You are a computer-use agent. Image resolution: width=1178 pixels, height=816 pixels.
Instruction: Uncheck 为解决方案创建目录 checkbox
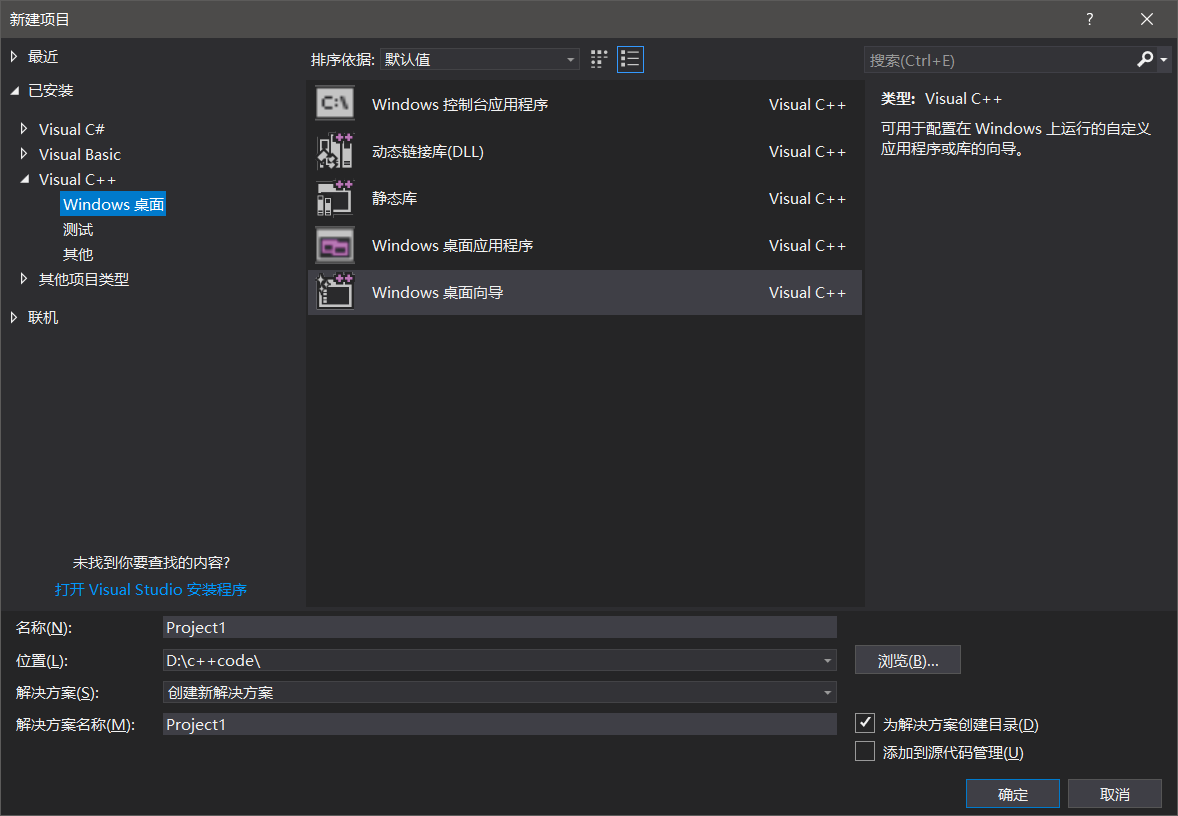point(865,723)
